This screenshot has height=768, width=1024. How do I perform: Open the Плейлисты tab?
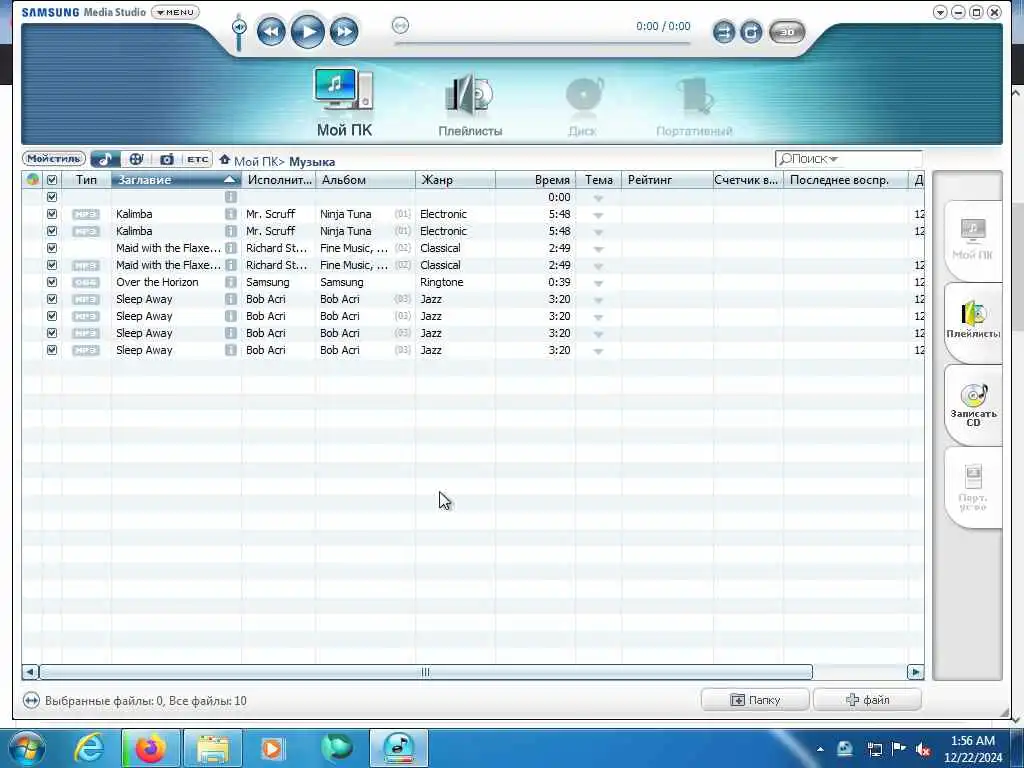(x=470, y=104)
